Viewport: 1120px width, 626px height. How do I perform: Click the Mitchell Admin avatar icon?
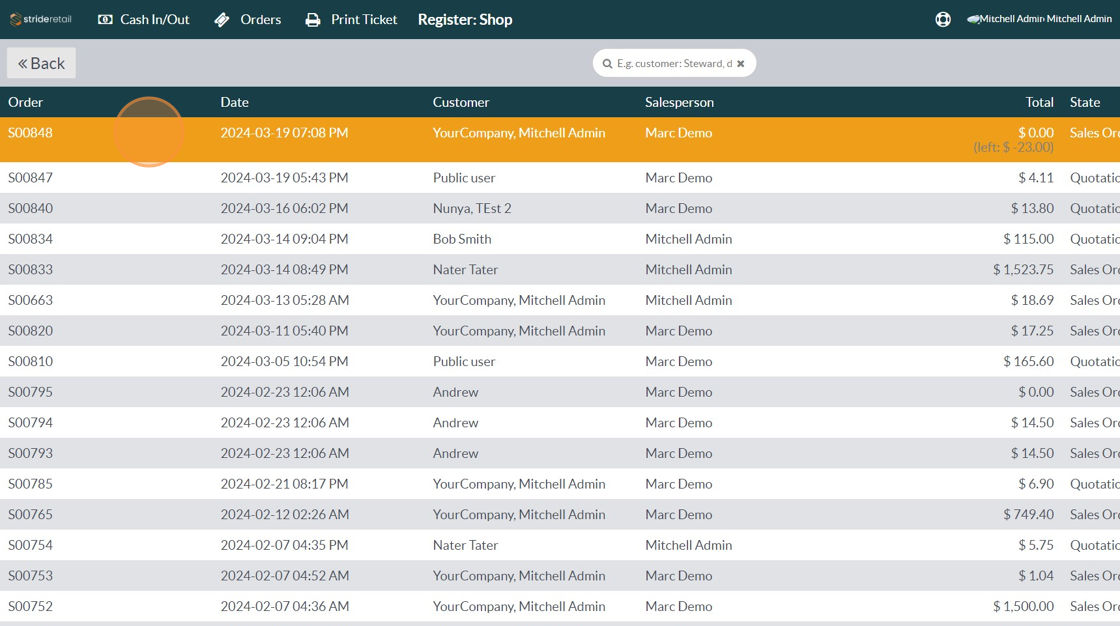(x=973, y=19)
